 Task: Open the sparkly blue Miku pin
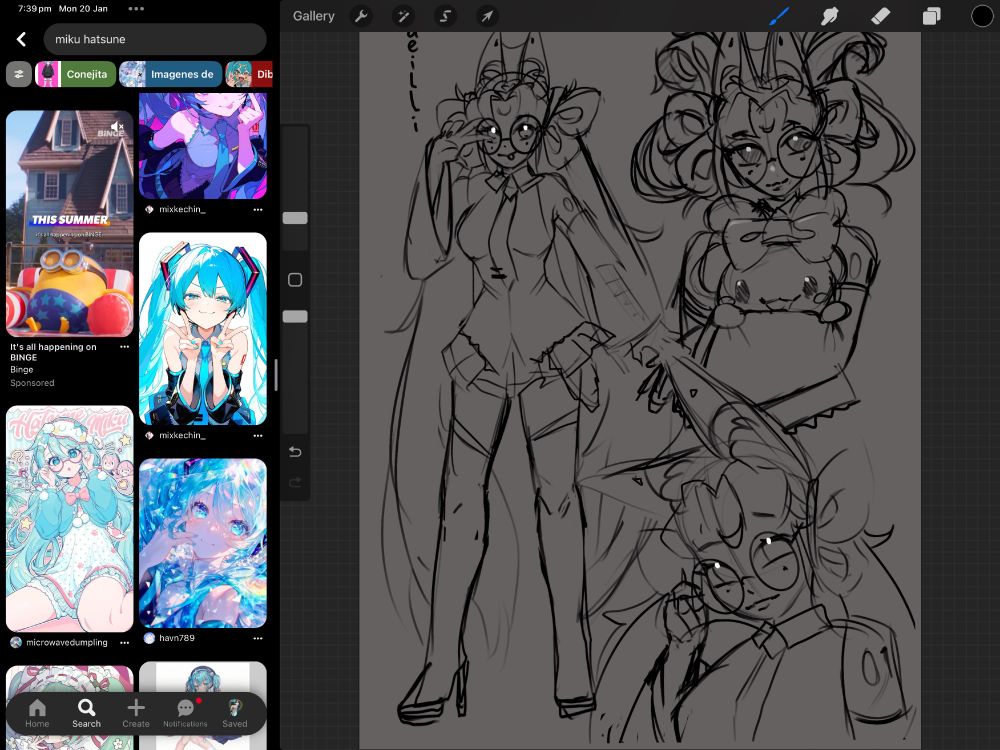tap(203, 543)
